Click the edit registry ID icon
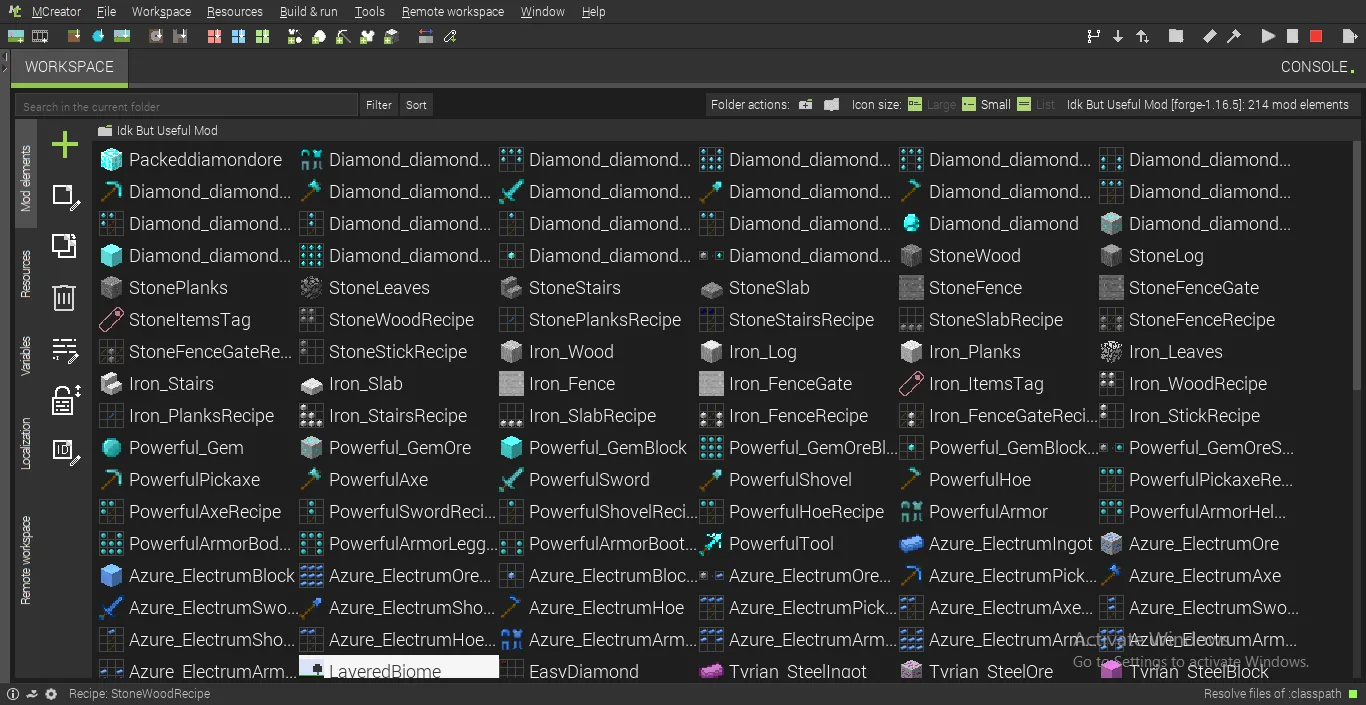 pos(65,451)
